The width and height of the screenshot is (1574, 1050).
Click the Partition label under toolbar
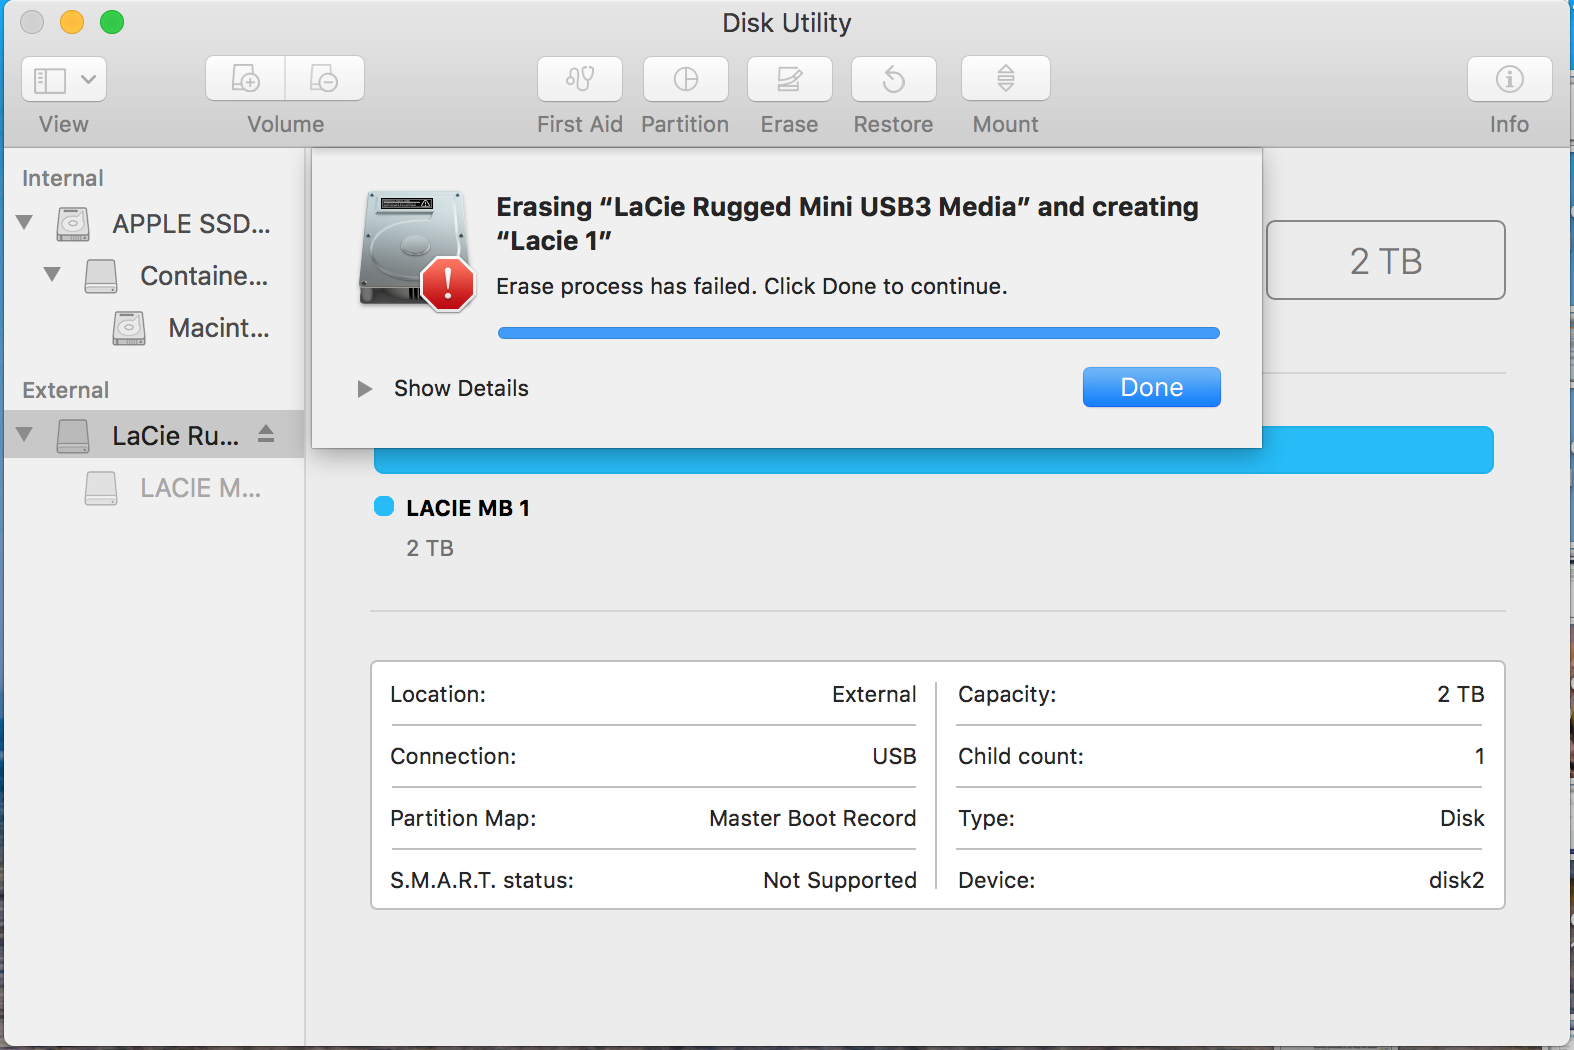(x=685, y=124)
